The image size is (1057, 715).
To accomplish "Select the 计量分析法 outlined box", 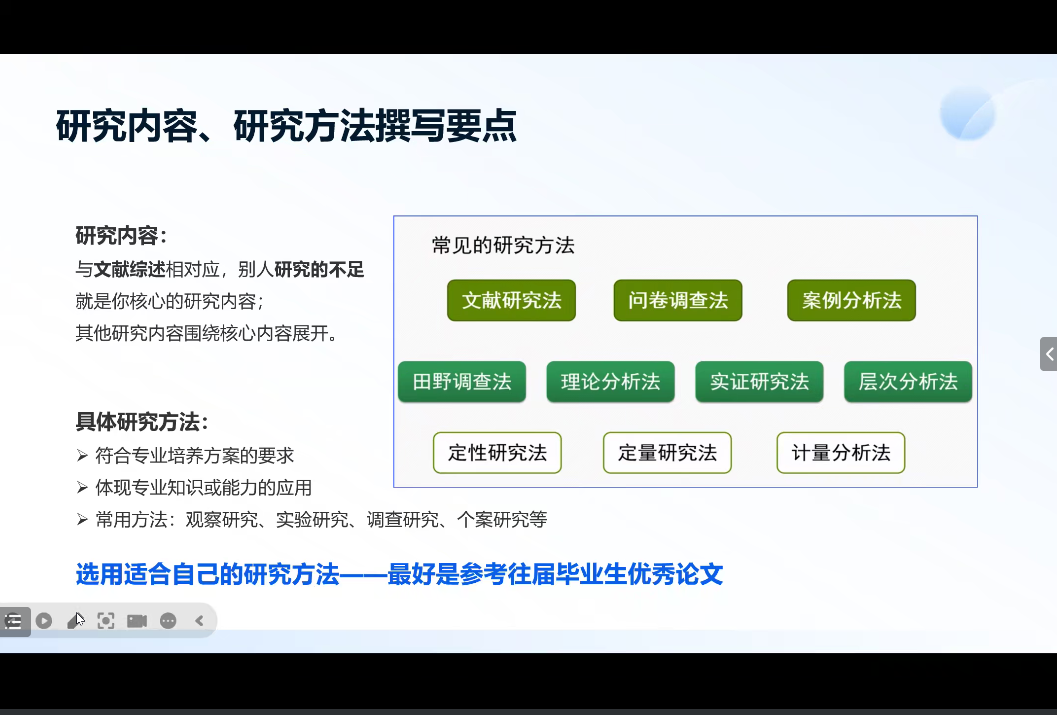I will pos(840,453).
